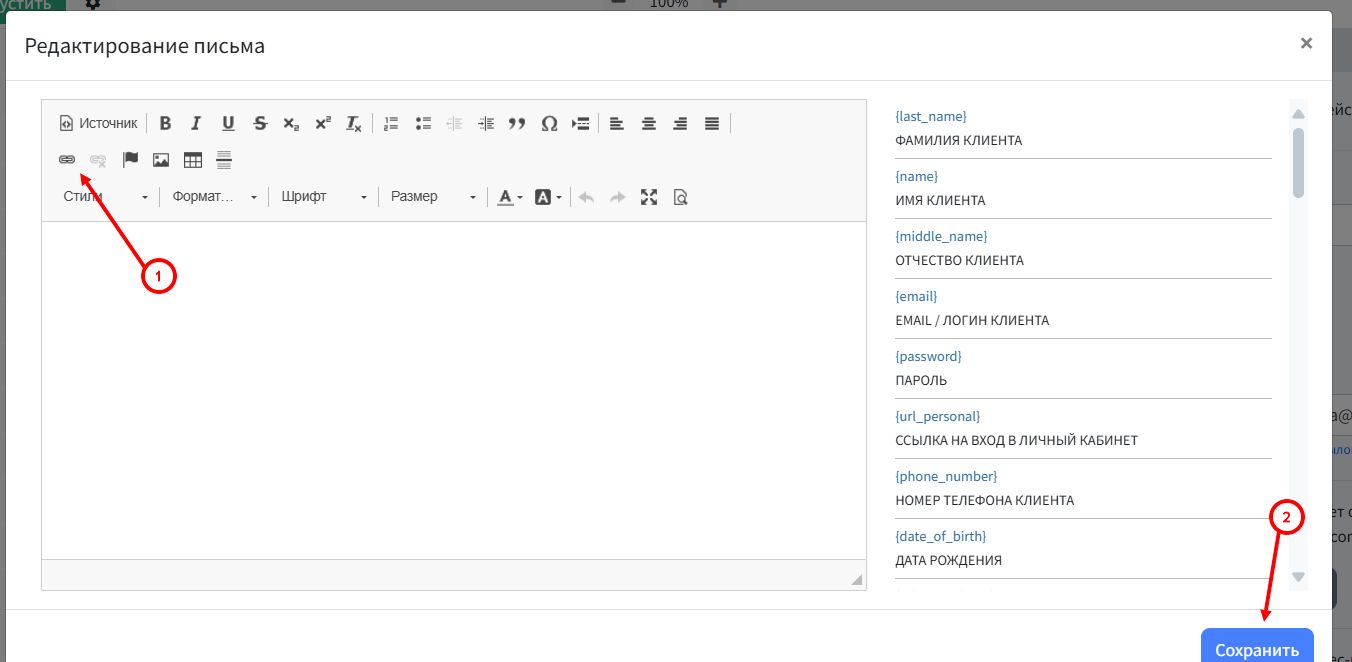Maximize the editor area
Image resolution: width=1352 pixels, height=662 pixels.
pyautogui.click(x=649, y=197)
